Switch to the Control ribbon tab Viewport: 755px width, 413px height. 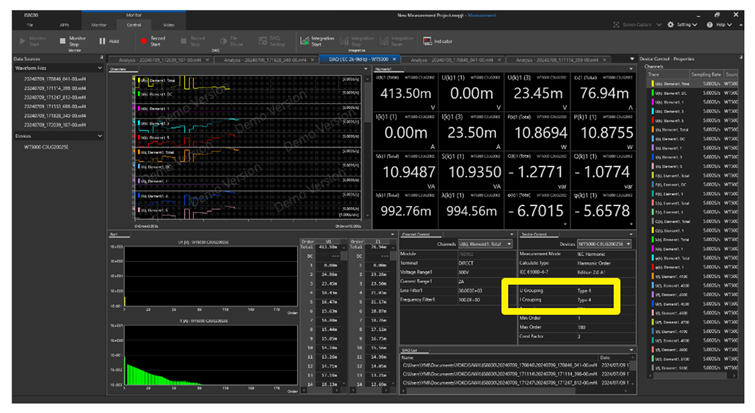(x=134, y=25)
